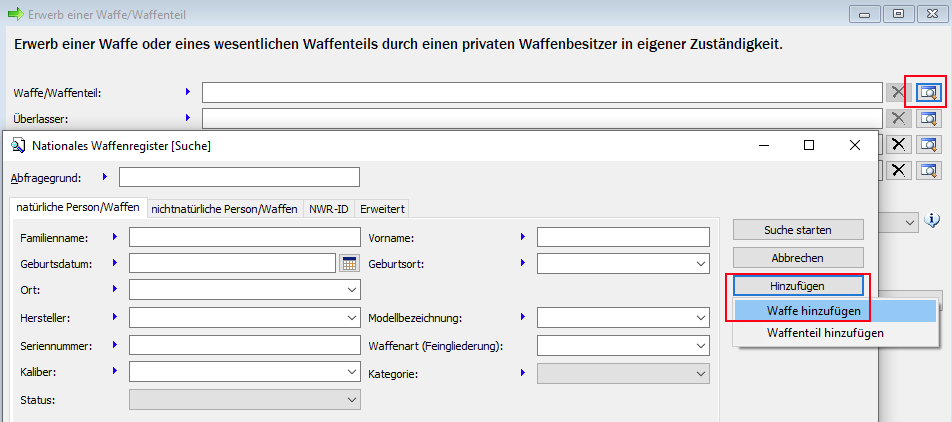This screenshot has width=952, height=422.
Task: Click the Abbrechen button
Action: (x=797, y=258)
